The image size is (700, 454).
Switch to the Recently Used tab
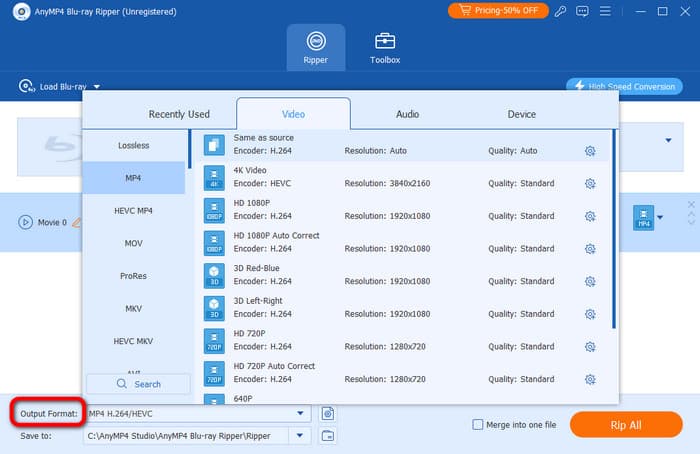[179, 114]
